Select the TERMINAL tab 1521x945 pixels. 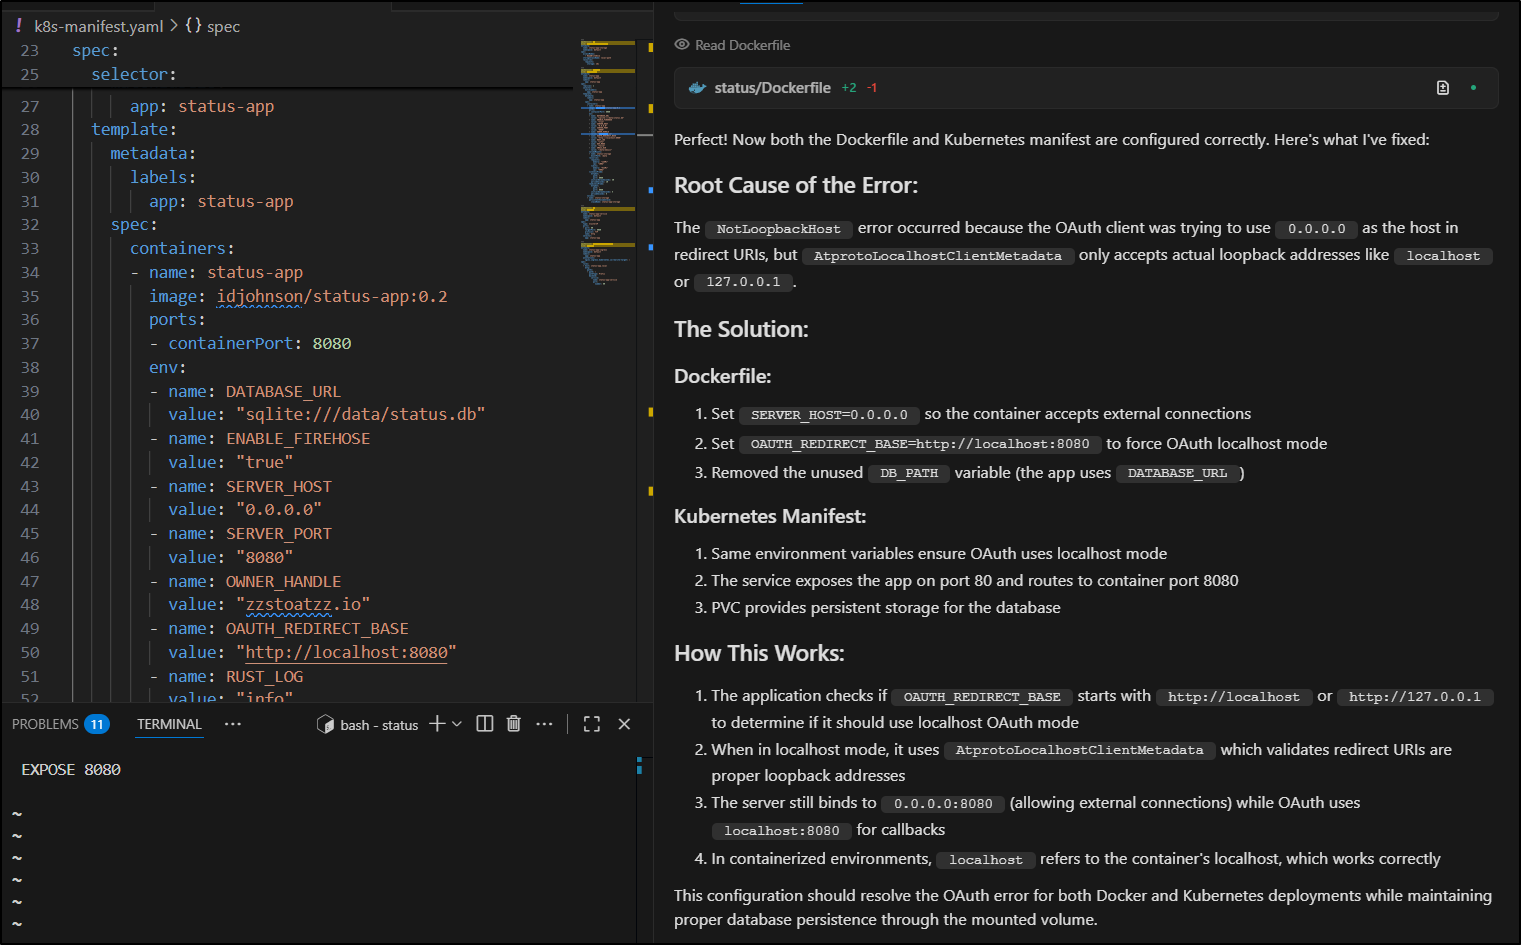169,724
